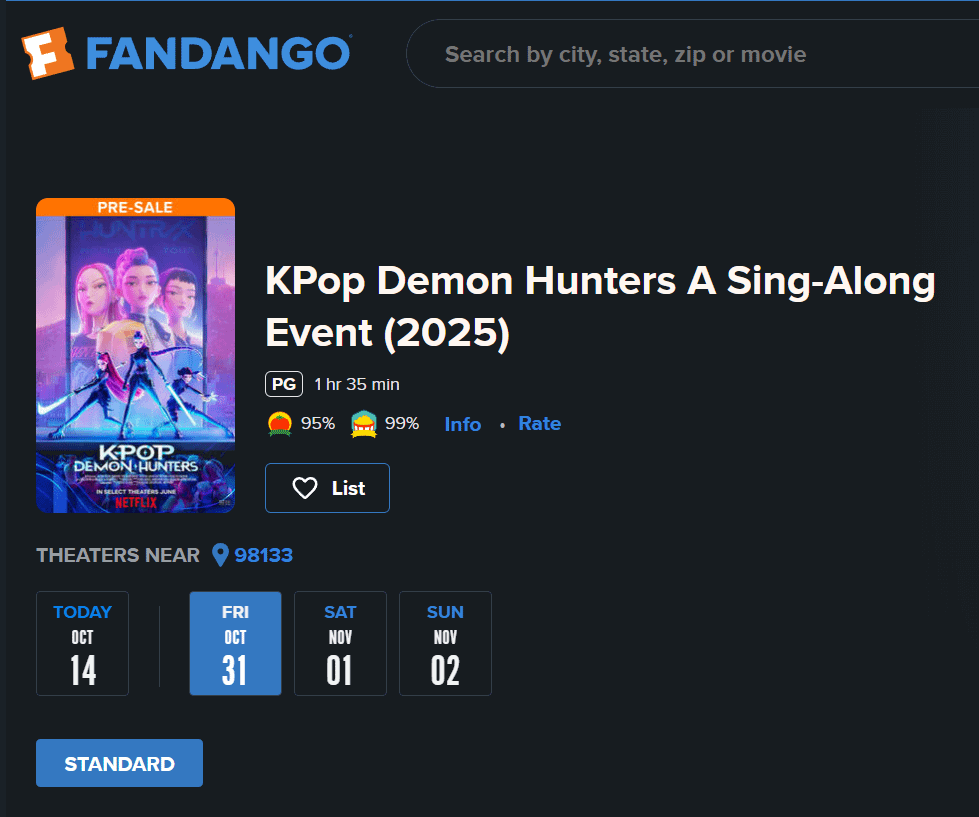This screenshot has width=979, height=817.
Task: Click the Rotten Tomatoes Tomatometer icon
Action: pos(279,424)
